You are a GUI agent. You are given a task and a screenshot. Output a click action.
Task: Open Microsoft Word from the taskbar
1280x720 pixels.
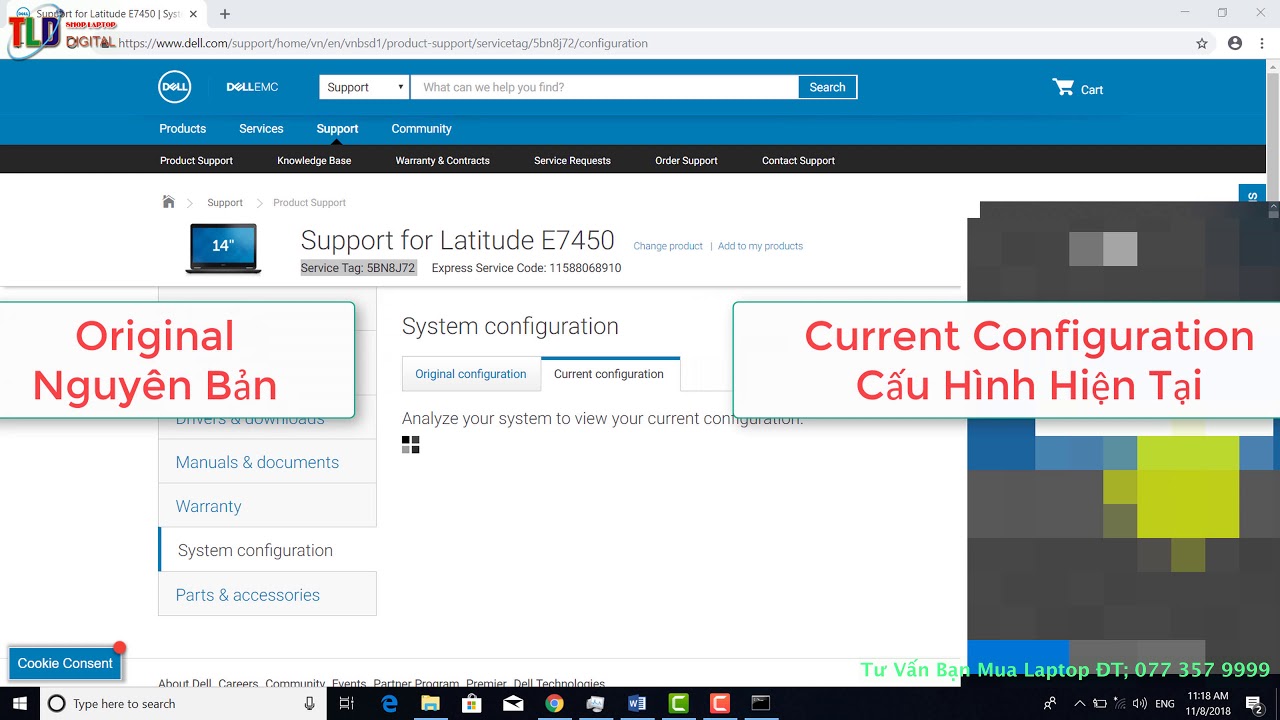pos(637,703)
